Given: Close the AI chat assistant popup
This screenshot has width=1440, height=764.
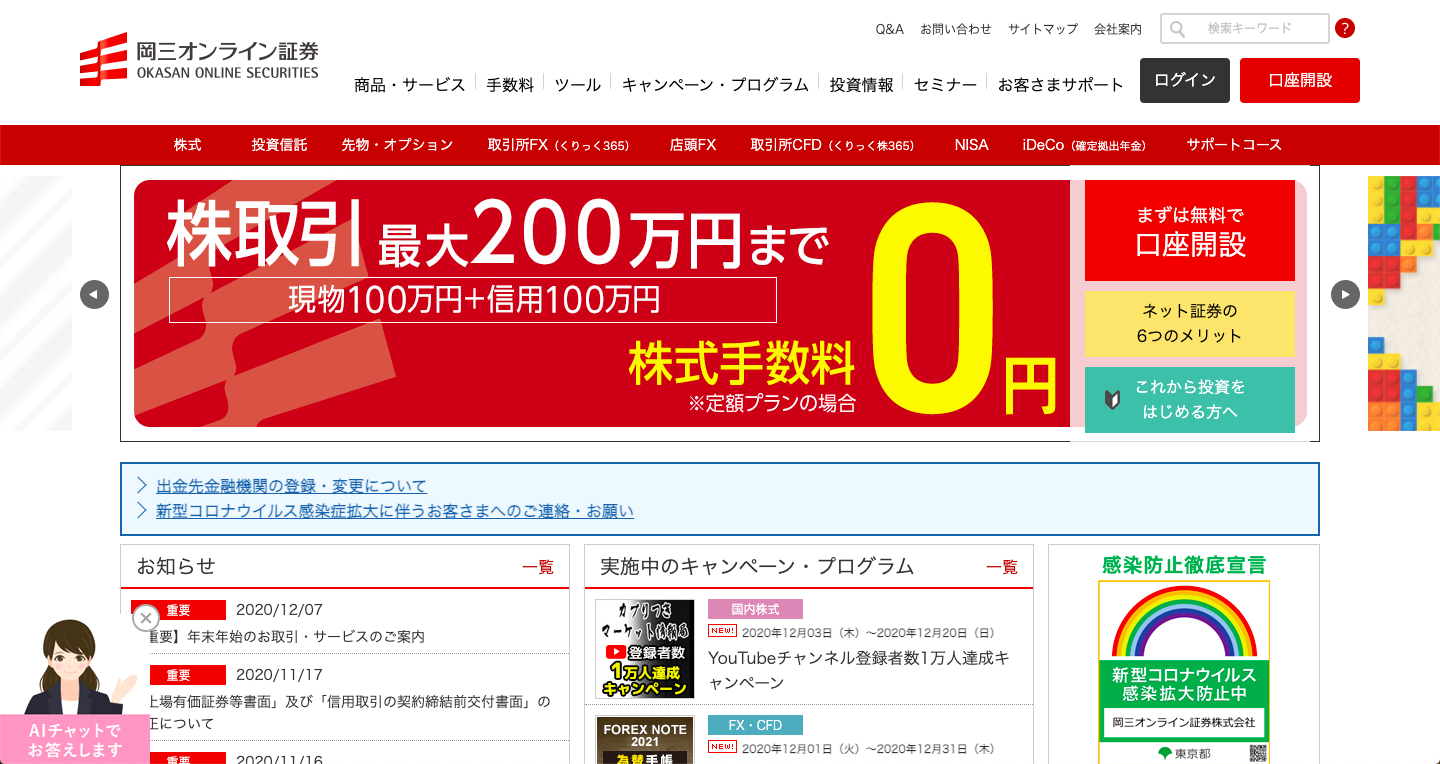Looking at the screenshot, I should click(146, 618).
